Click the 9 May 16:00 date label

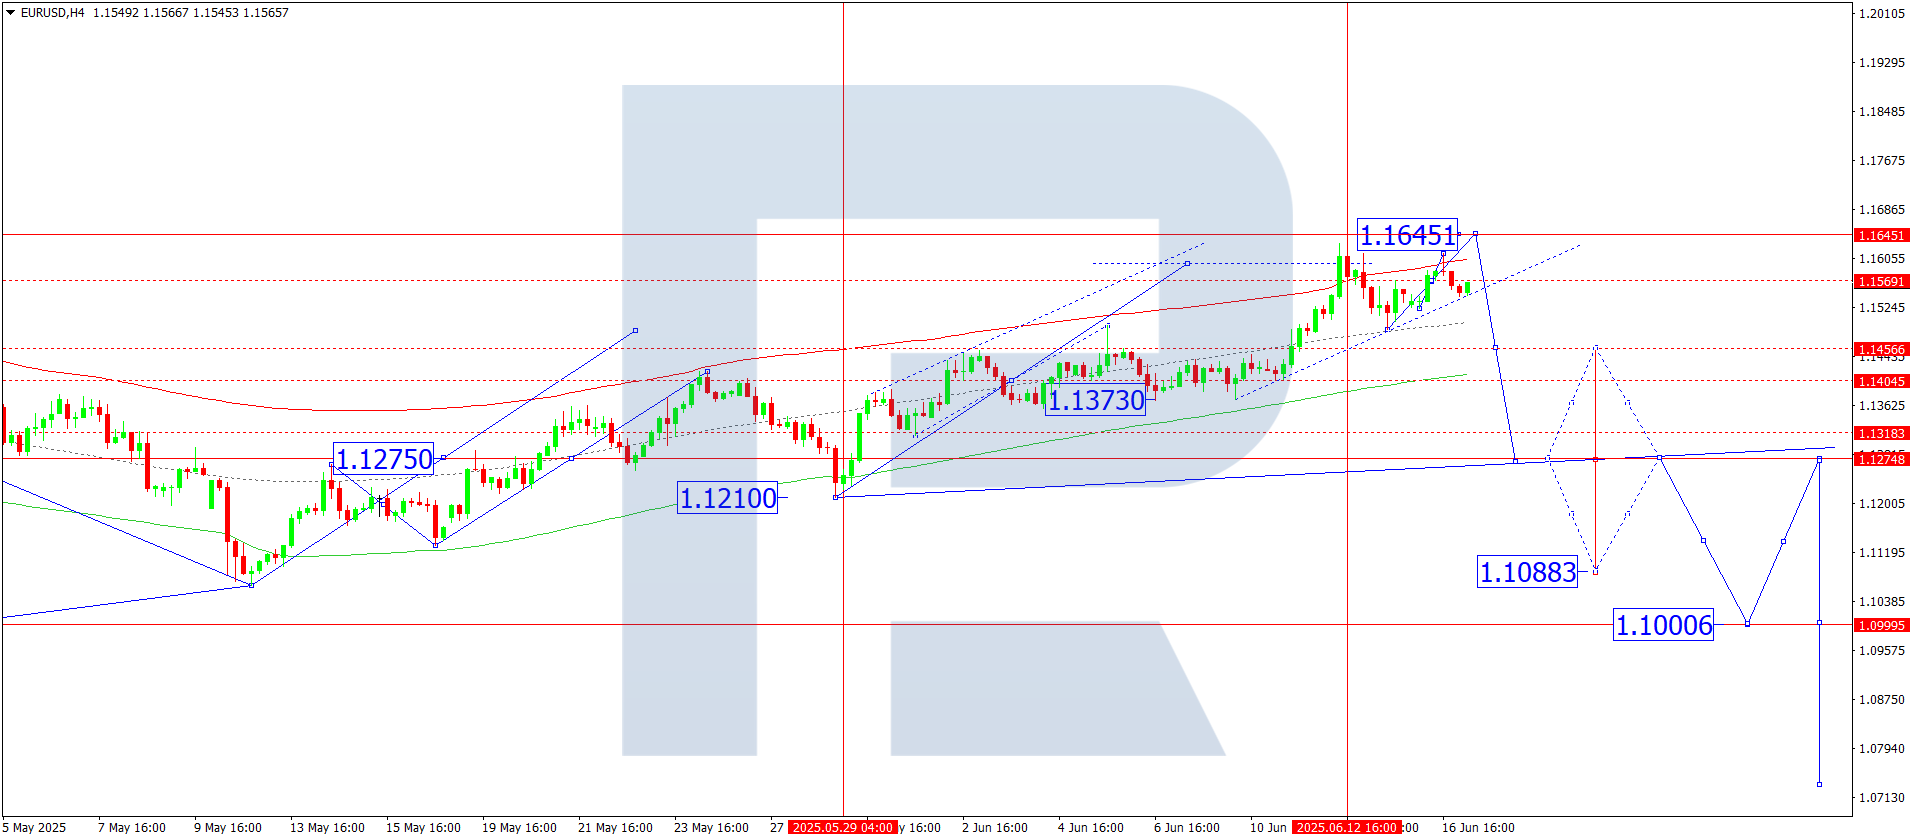[228, 827]
